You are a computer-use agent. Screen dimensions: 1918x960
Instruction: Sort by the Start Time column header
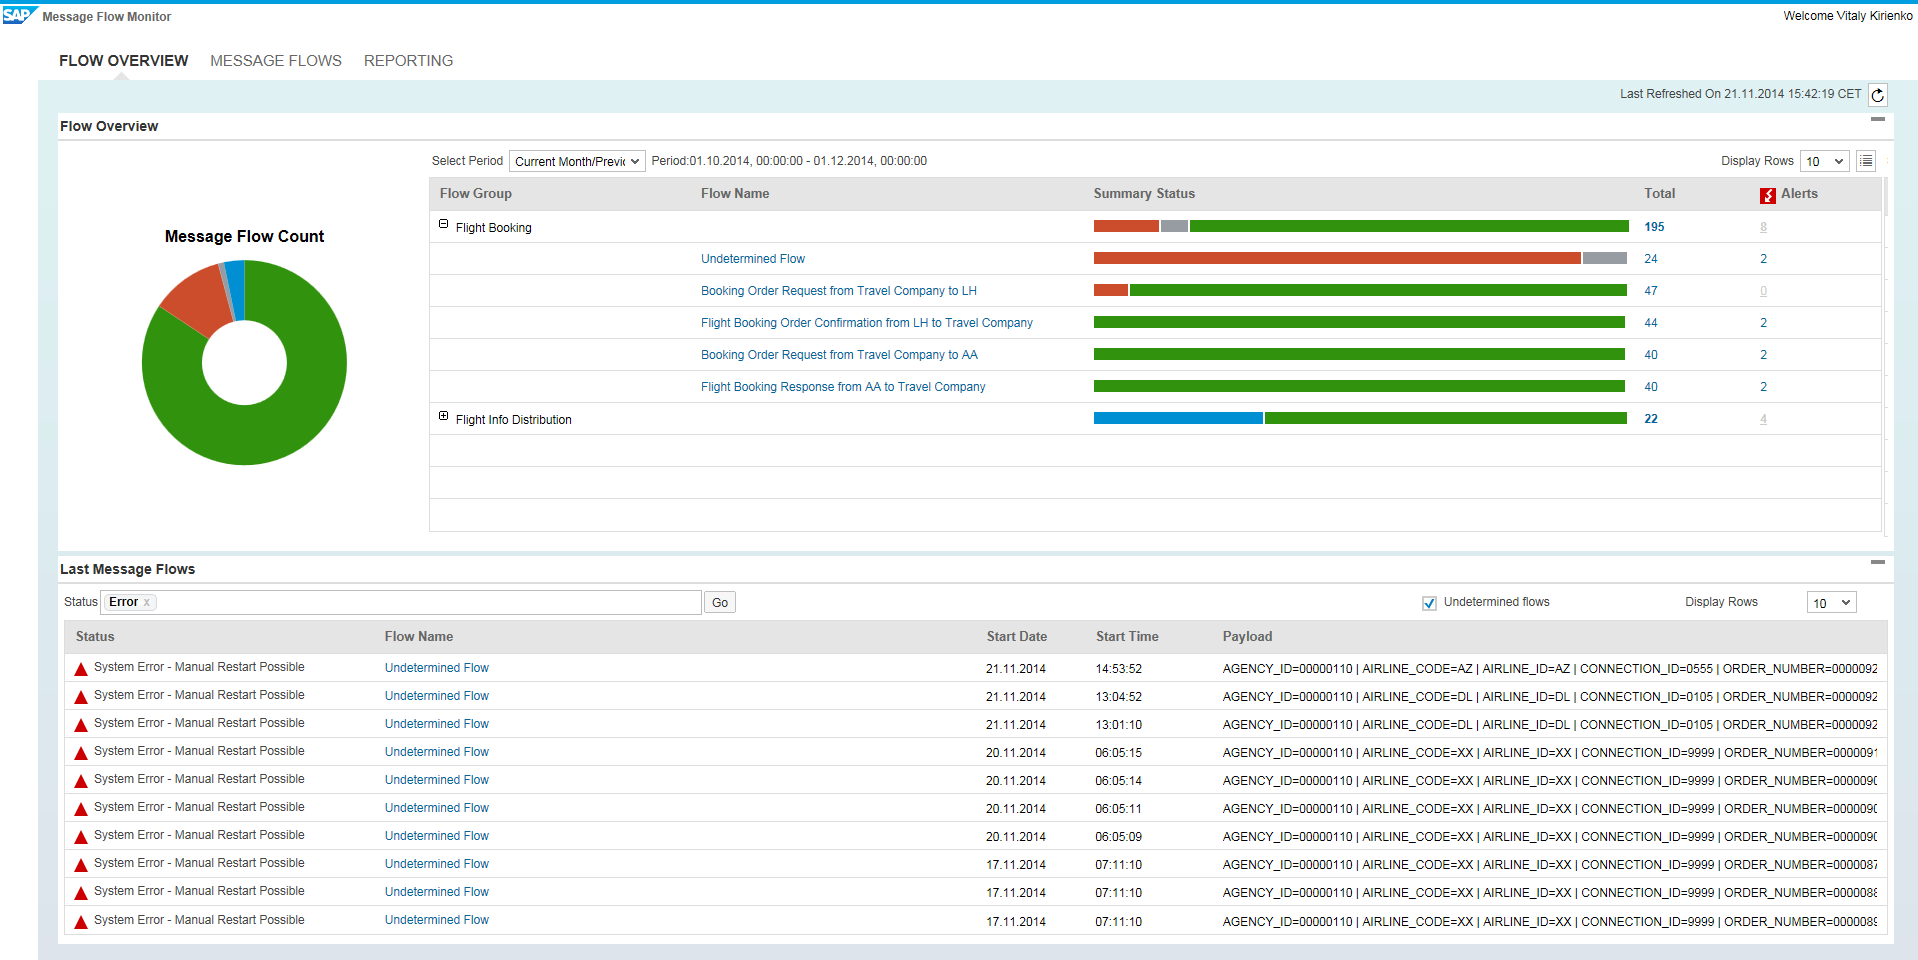1127,637
